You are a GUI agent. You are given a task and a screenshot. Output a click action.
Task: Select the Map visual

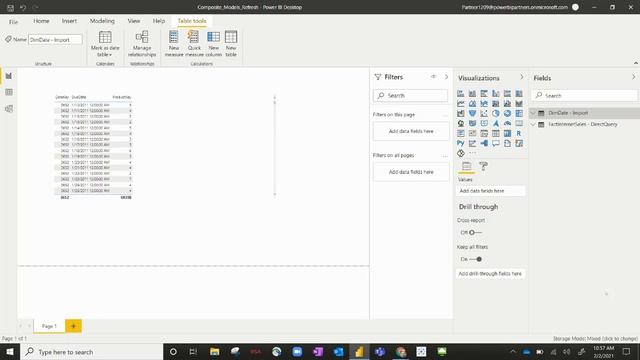click(460, 123)
